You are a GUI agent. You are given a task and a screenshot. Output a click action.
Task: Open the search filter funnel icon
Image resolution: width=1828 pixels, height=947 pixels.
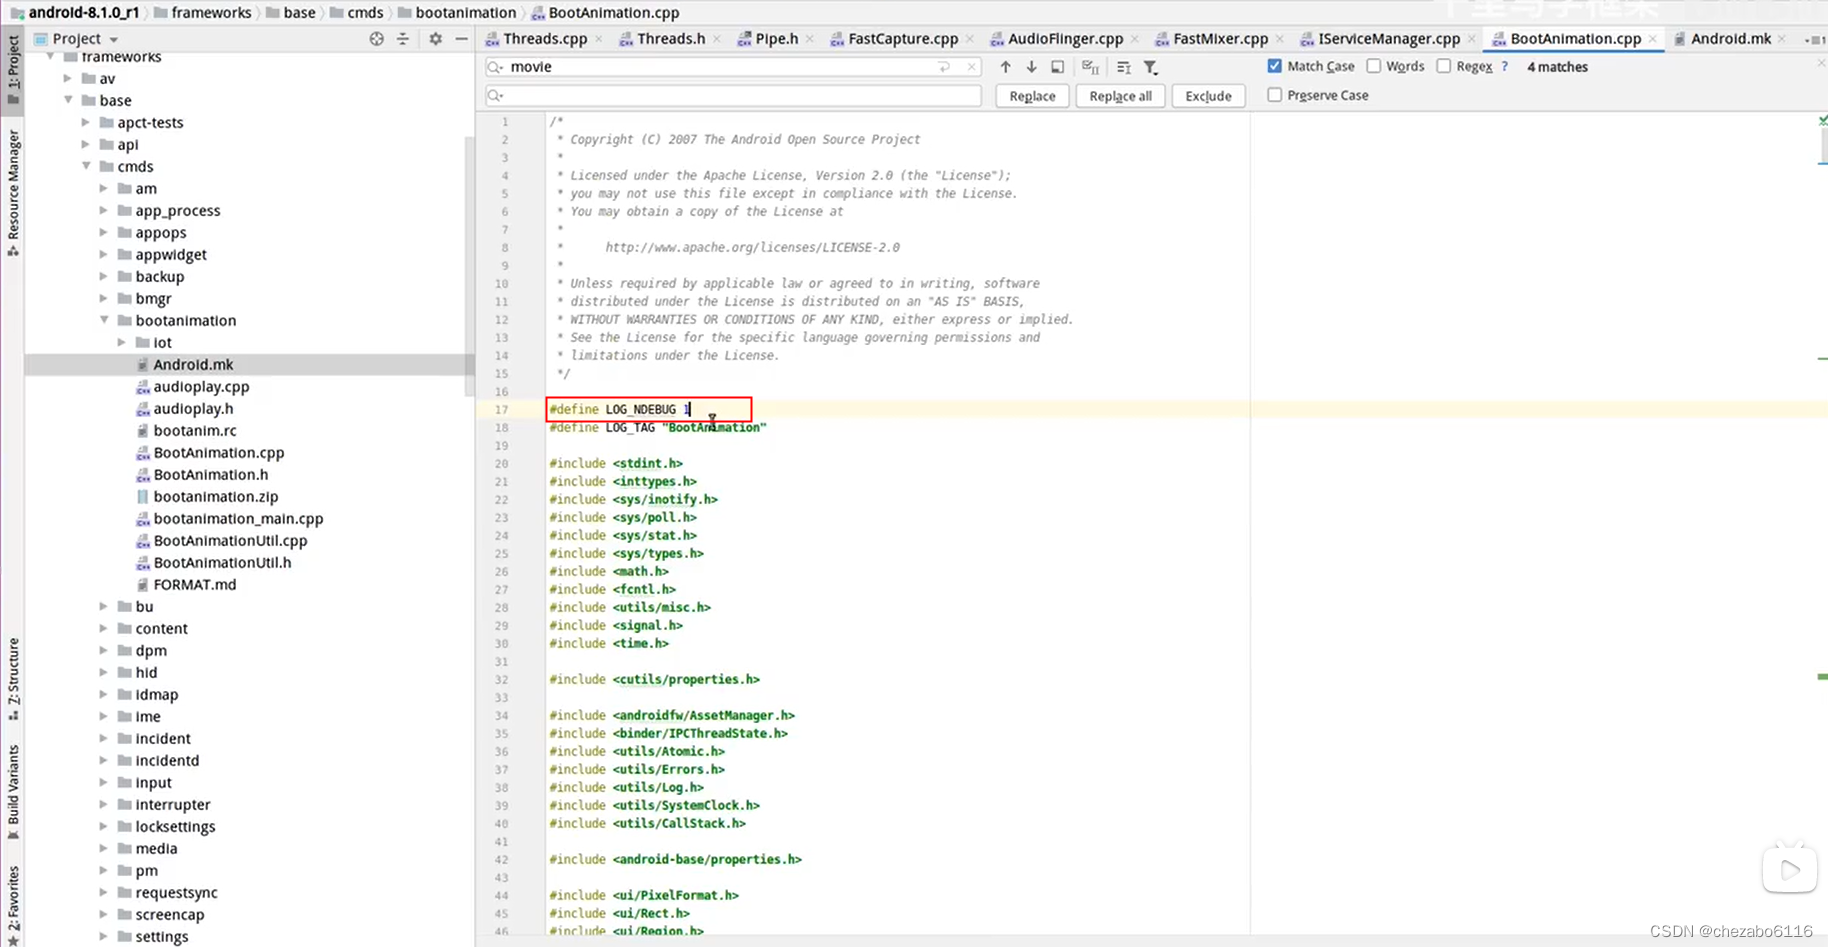(x=1150, y=67)
